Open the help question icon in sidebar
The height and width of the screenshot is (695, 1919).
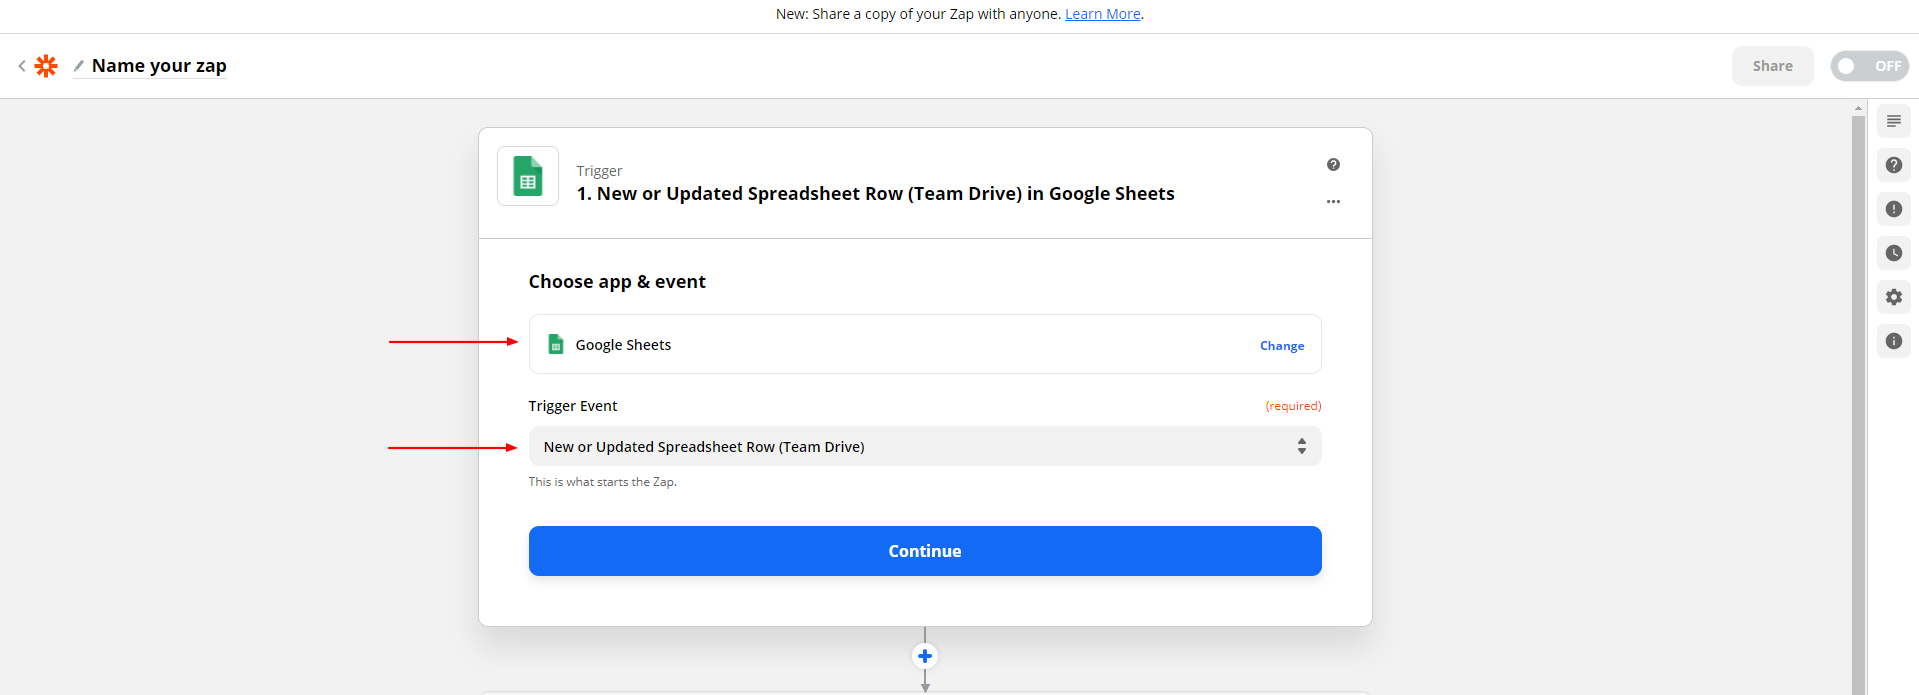click(x=1893, y=165)
